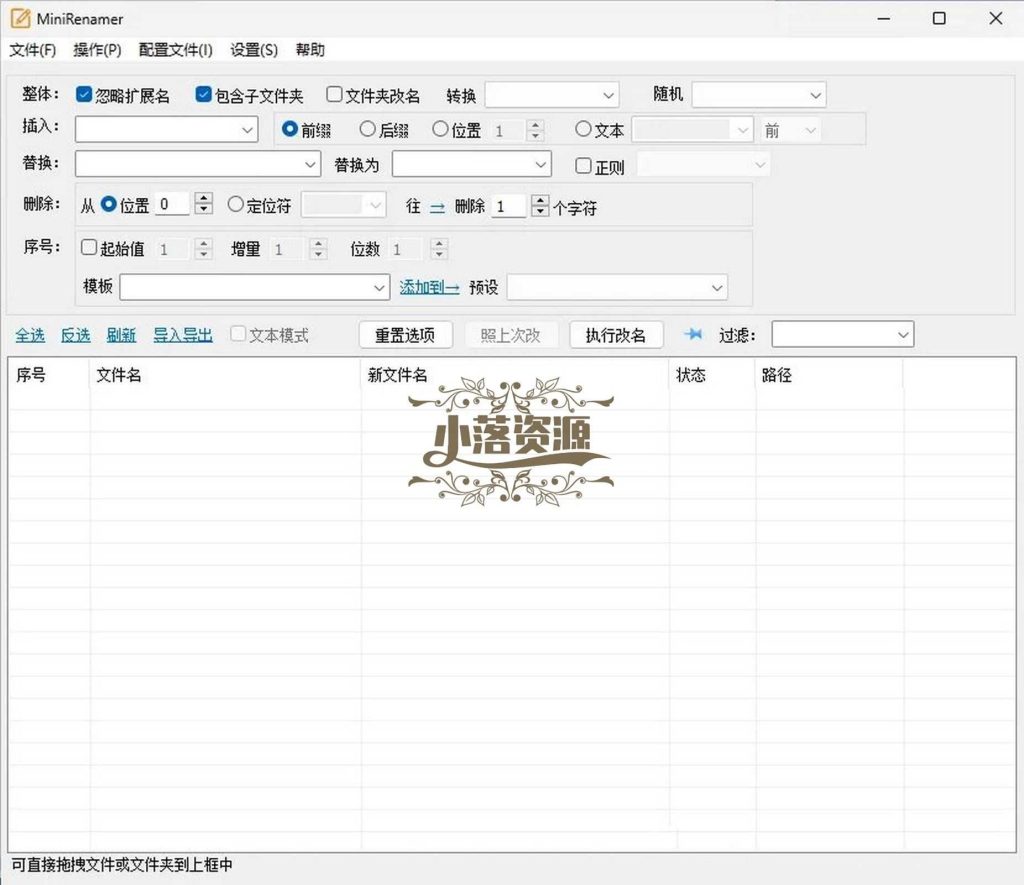
Task: Expand the 随机 dropdown
Action: (x=759, y=95)
